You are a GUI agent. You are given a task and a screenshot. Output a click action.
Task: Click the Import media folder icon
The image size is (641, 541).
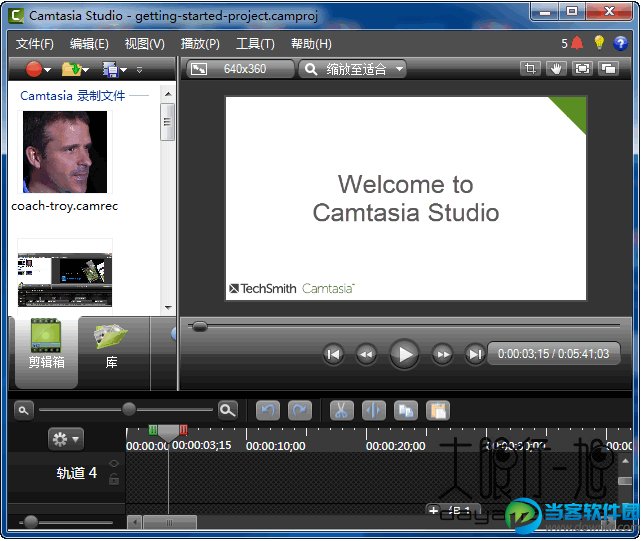click(71, 69)
